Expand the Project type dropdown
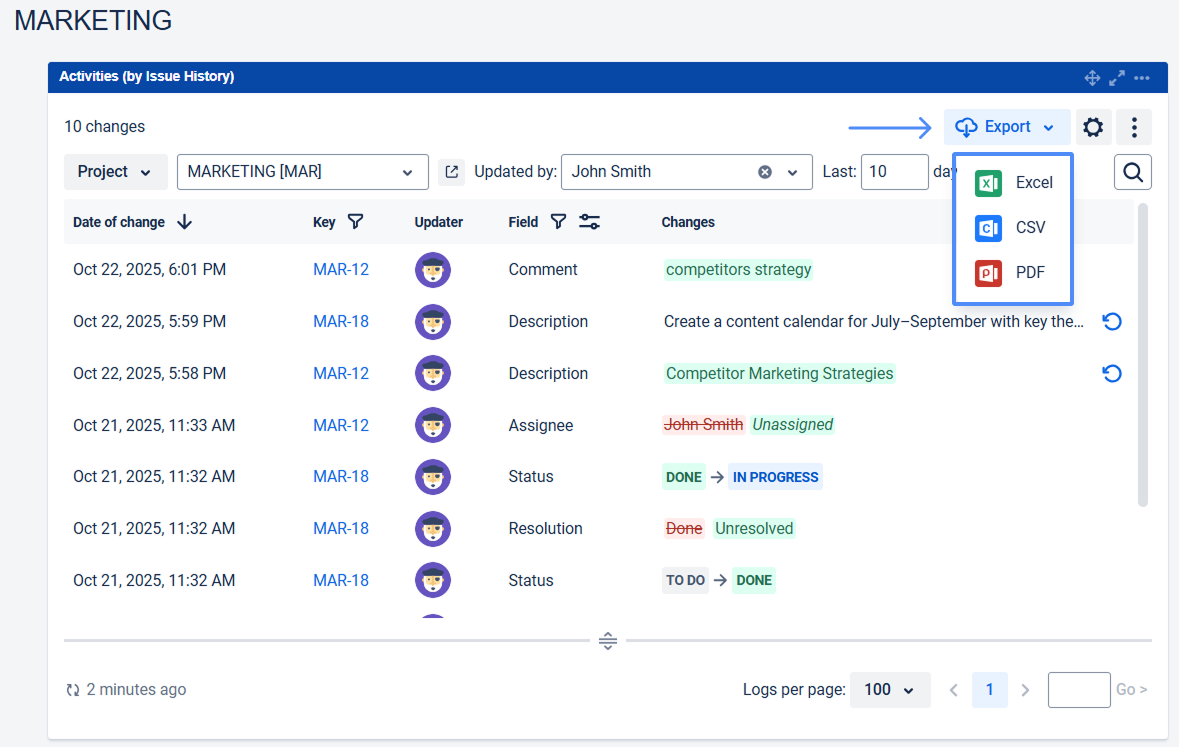The image size is (1179, 747). click(x=115, y=172)
